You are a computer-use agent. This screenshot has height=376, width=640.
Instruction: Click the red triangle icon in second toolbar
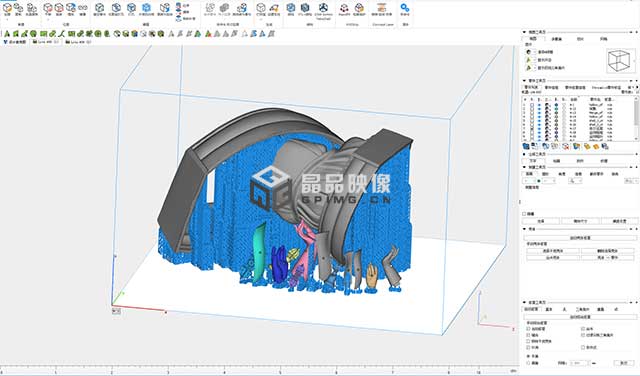tap(209, 34)
